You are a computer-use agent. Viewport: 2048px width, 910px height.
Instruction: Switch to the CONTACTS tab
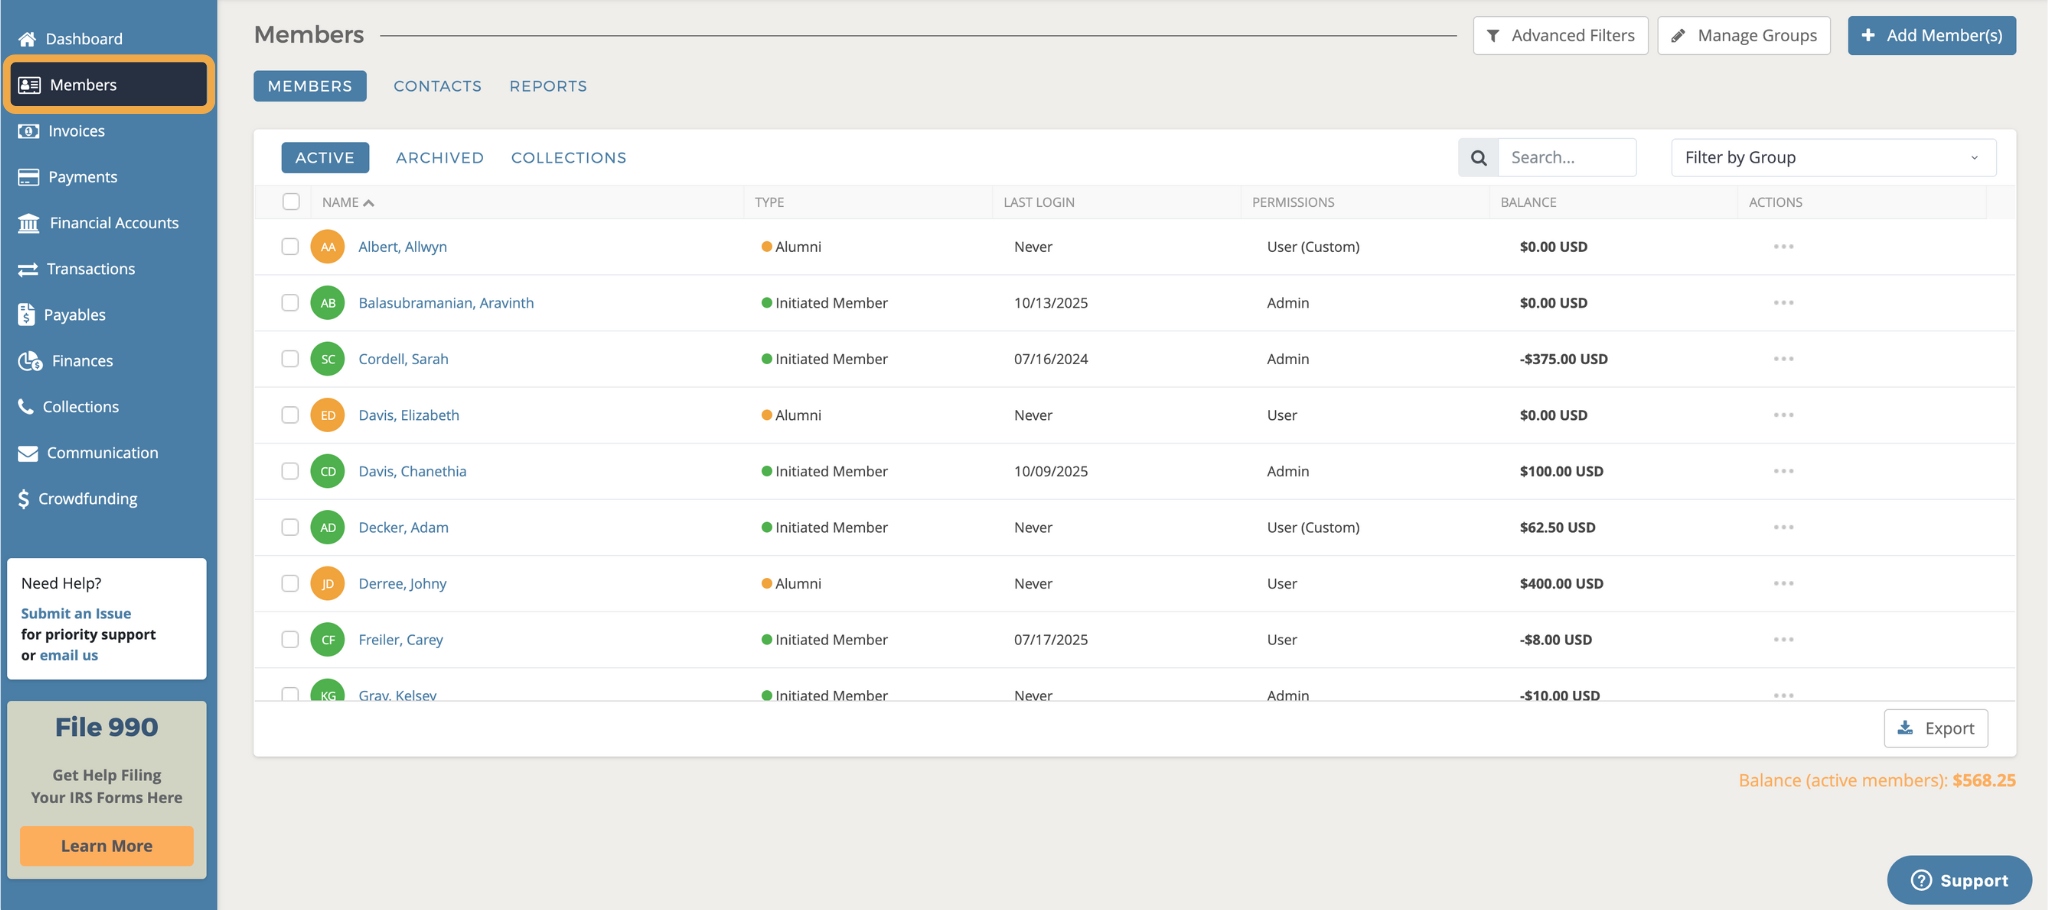tap(437, 86)
